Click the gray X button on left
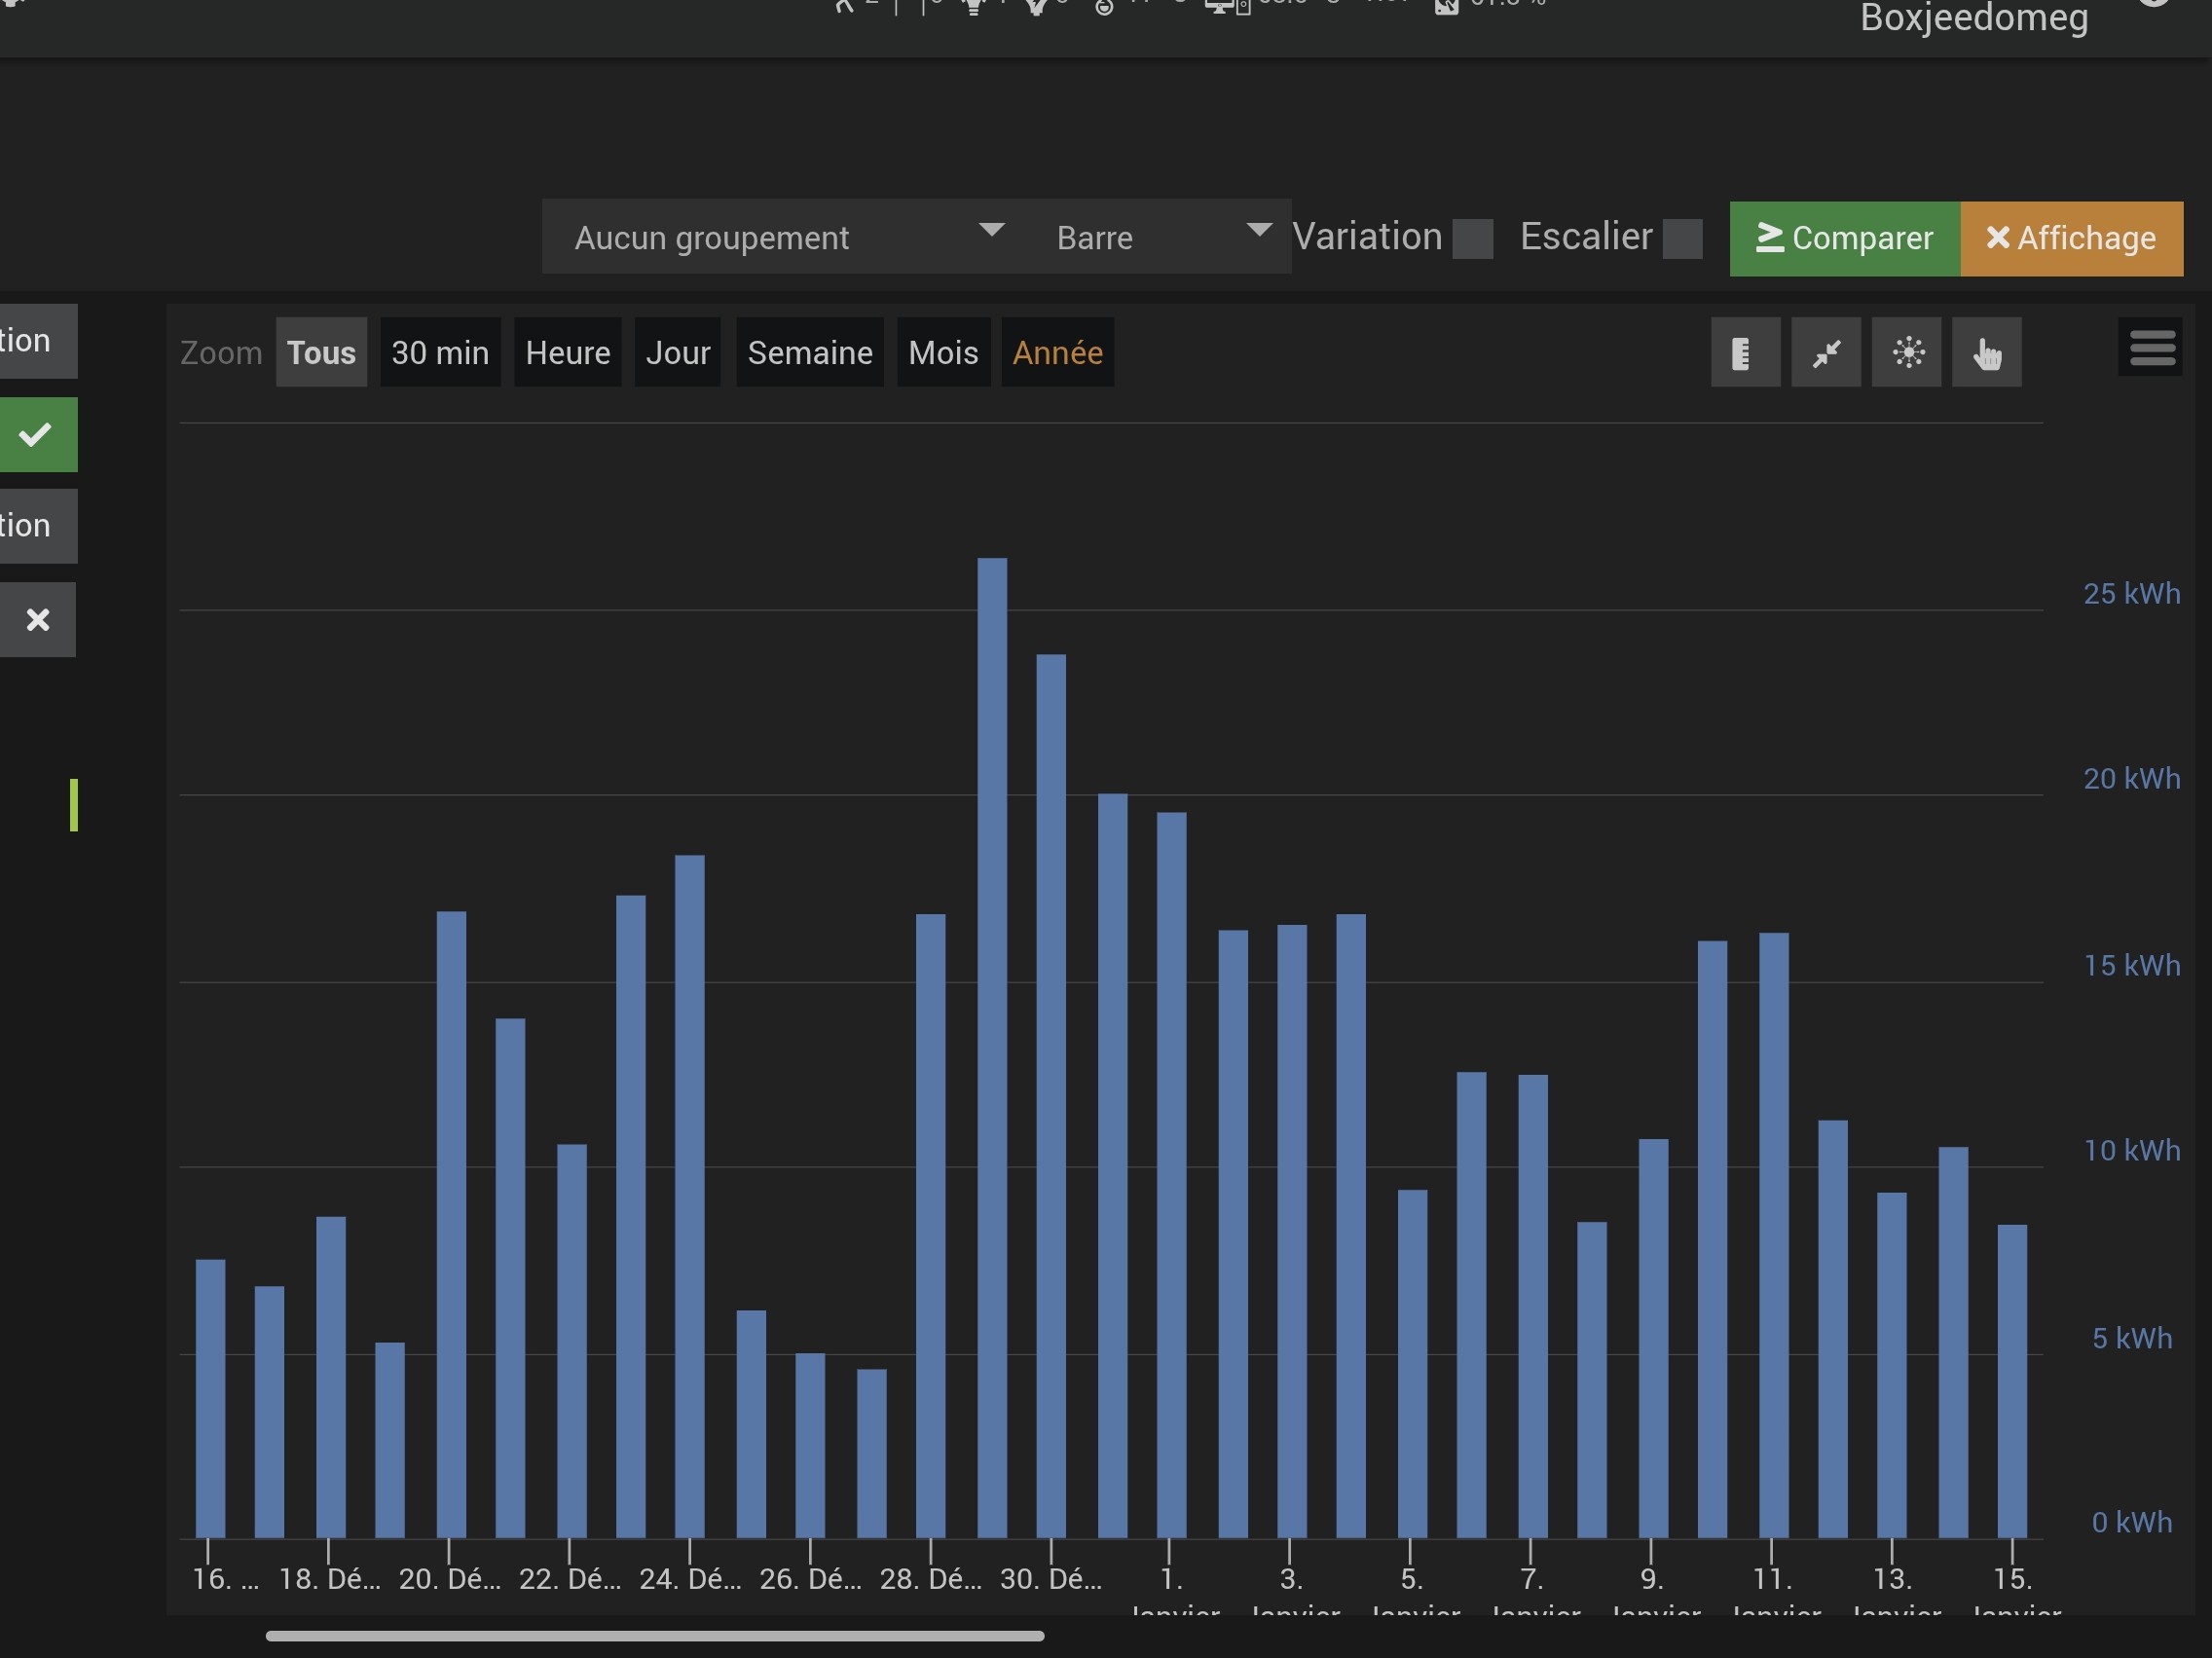The width and height of the screenshot is (2212, 1658). (37, 620)
